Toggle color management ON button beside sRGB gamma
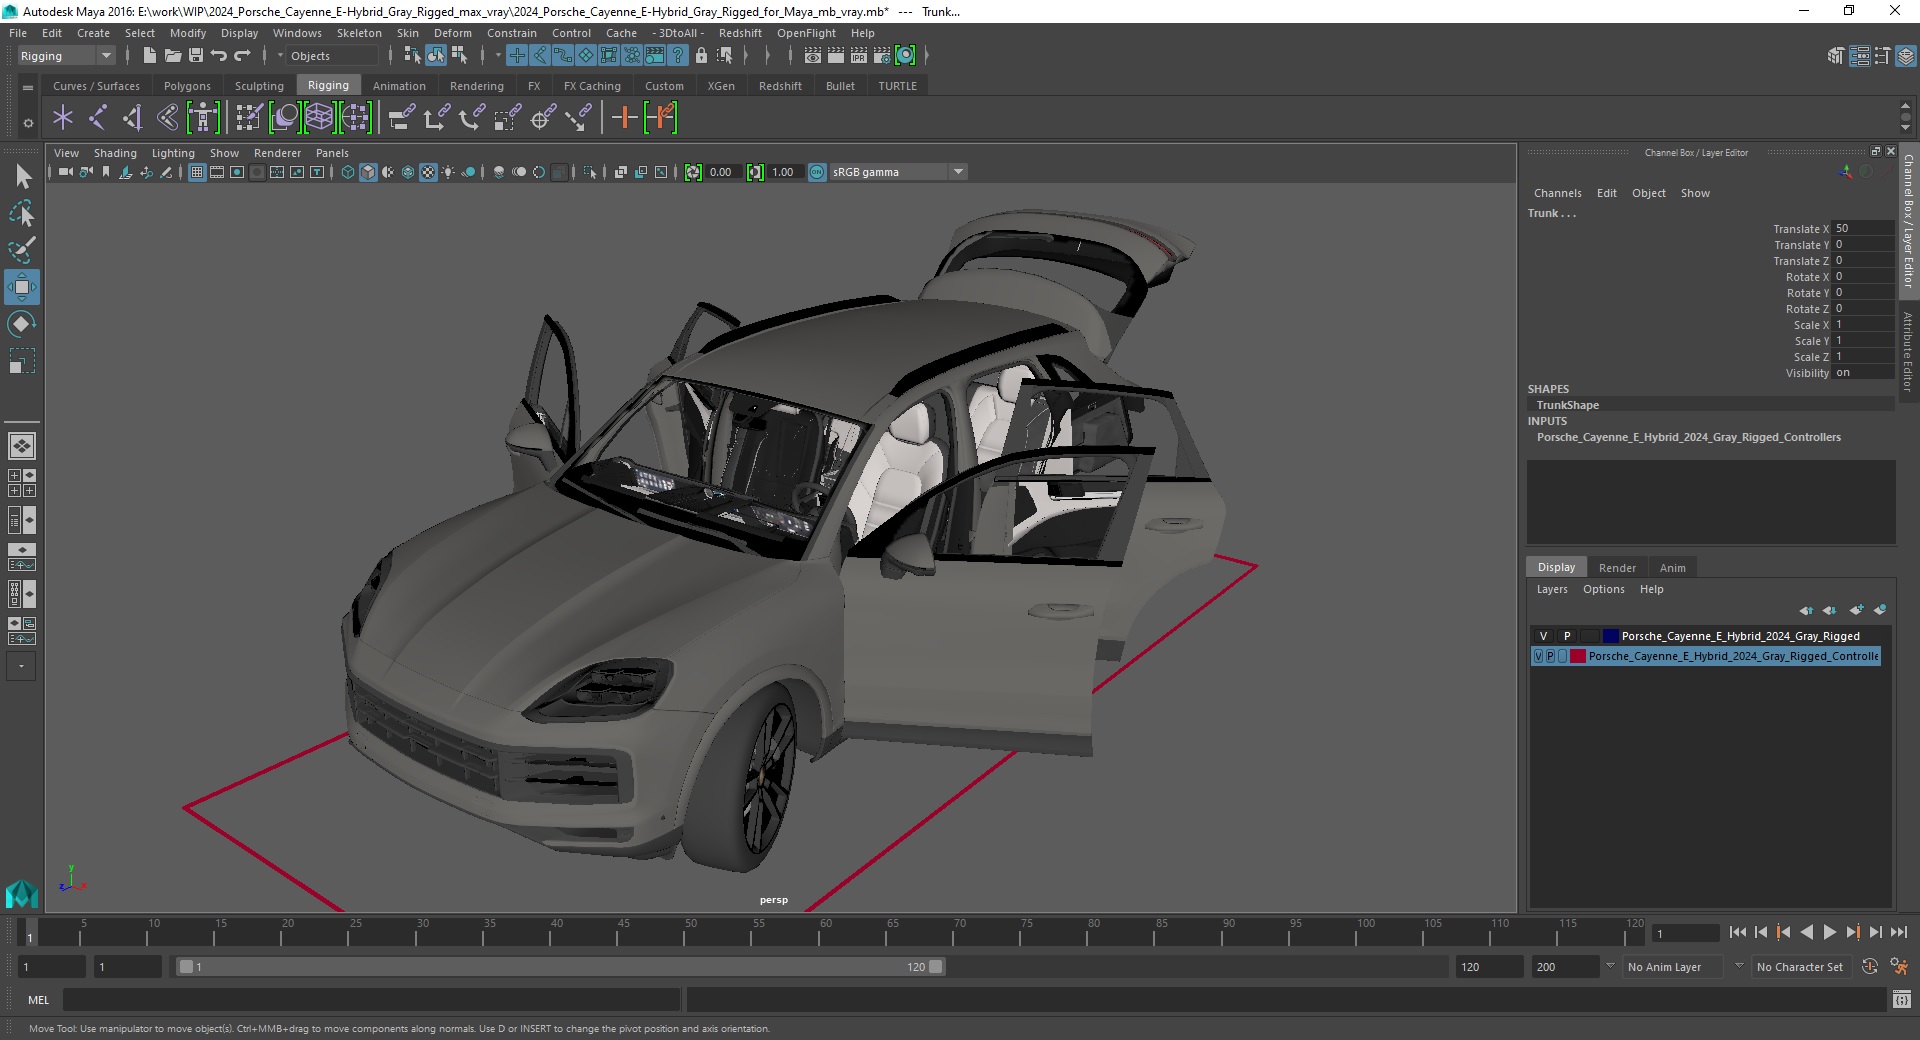This screenshot has height=1040, width=1920. click(x=817, y=172)
